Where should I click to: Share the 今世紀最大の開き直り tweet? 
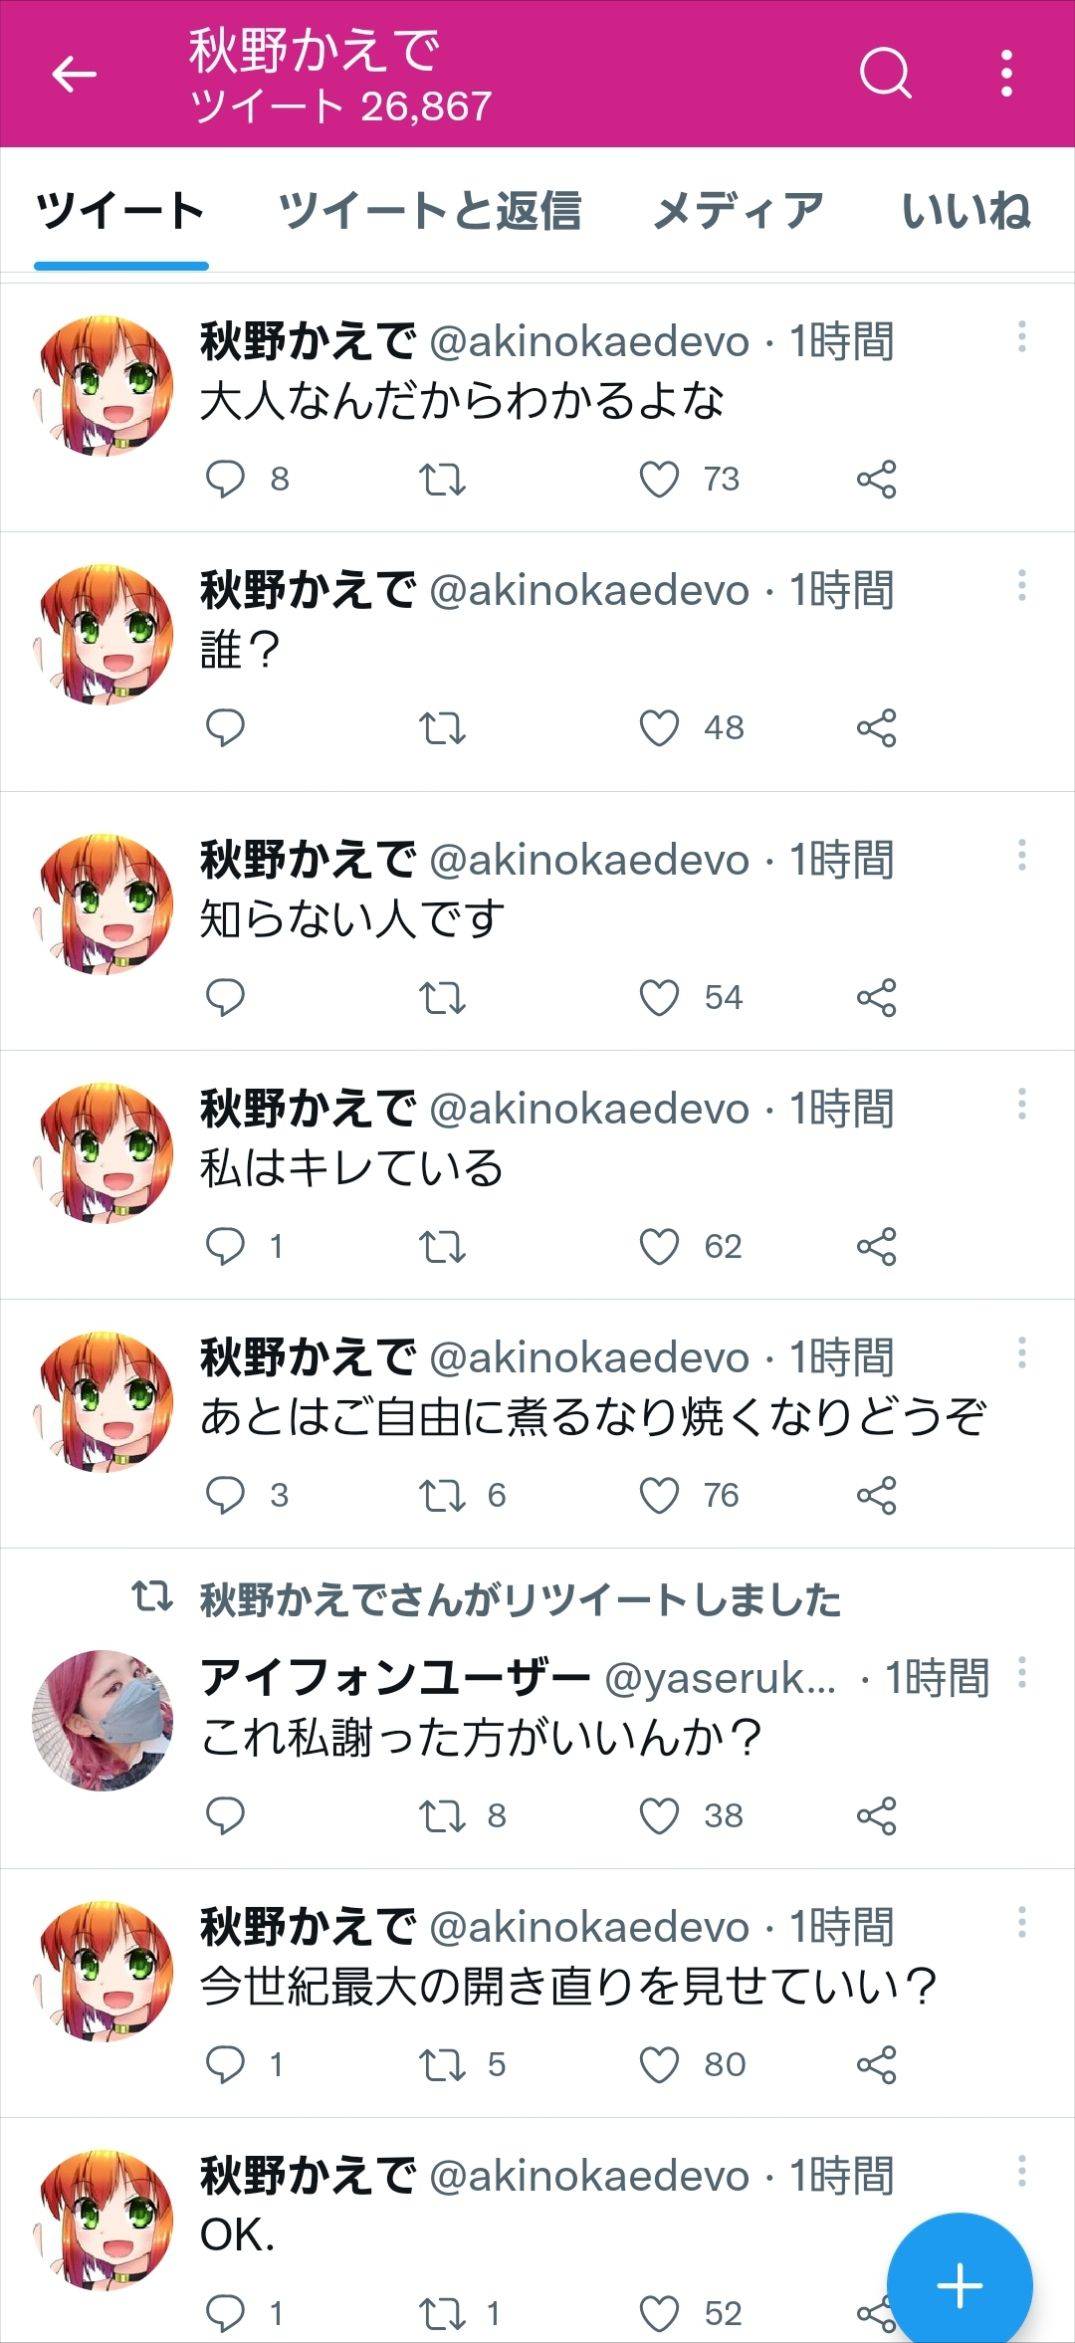point(876,2065)
